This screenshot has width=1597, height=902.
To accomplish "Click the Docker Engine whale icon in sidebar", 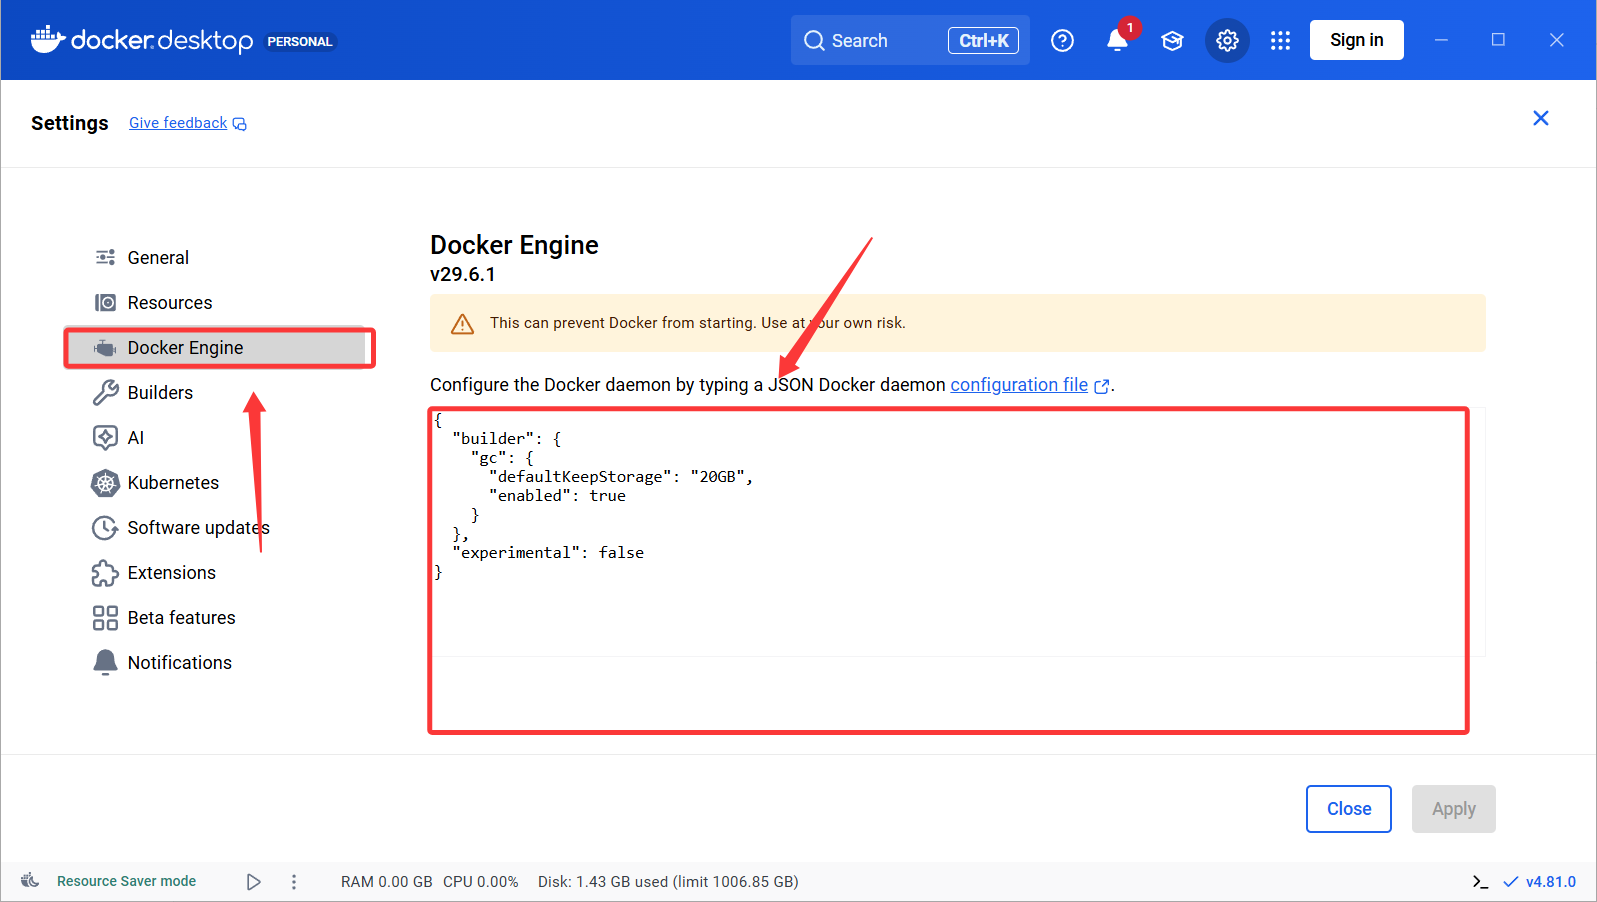I will 105,348.
